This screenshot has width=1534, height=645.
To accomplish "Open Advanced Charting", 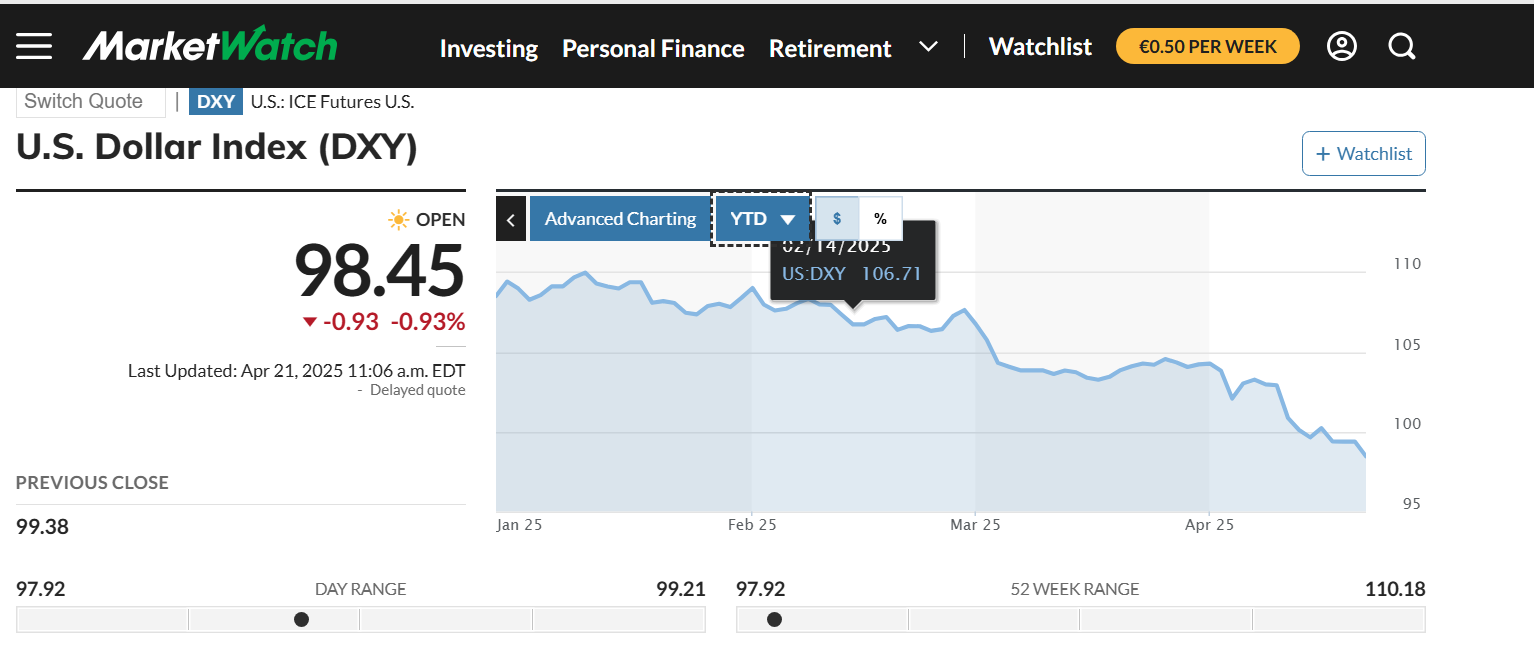I will pyautogui.click(x=620, y=219).
